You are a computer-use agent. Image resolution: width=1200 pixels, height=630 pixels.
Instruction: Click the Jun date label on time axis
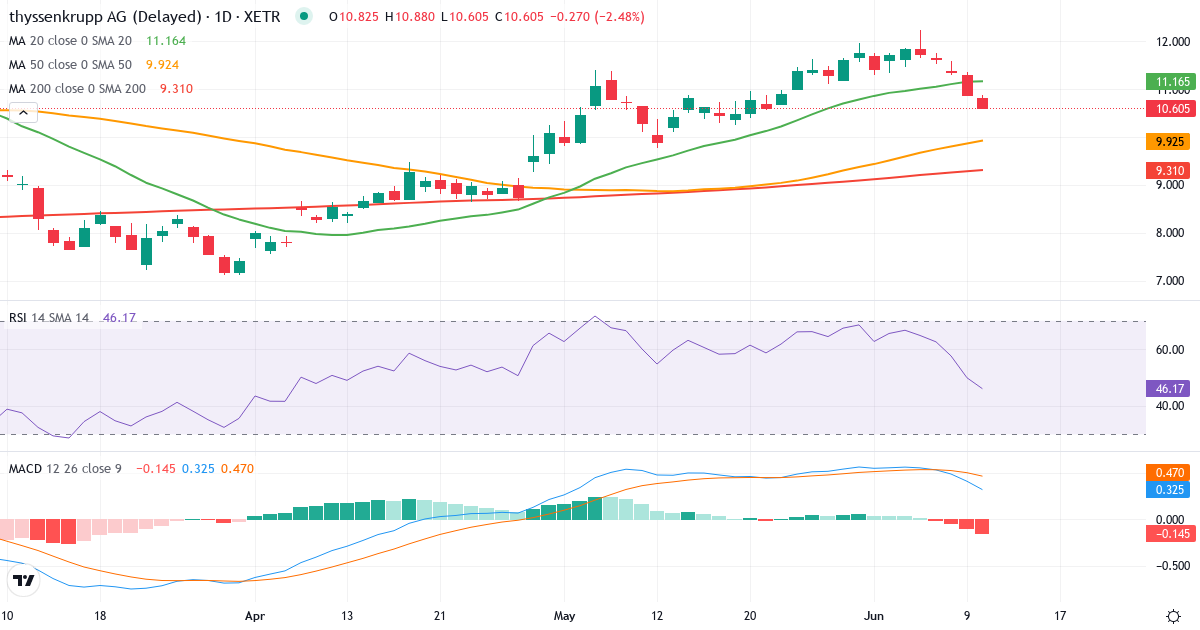[875, 616]
